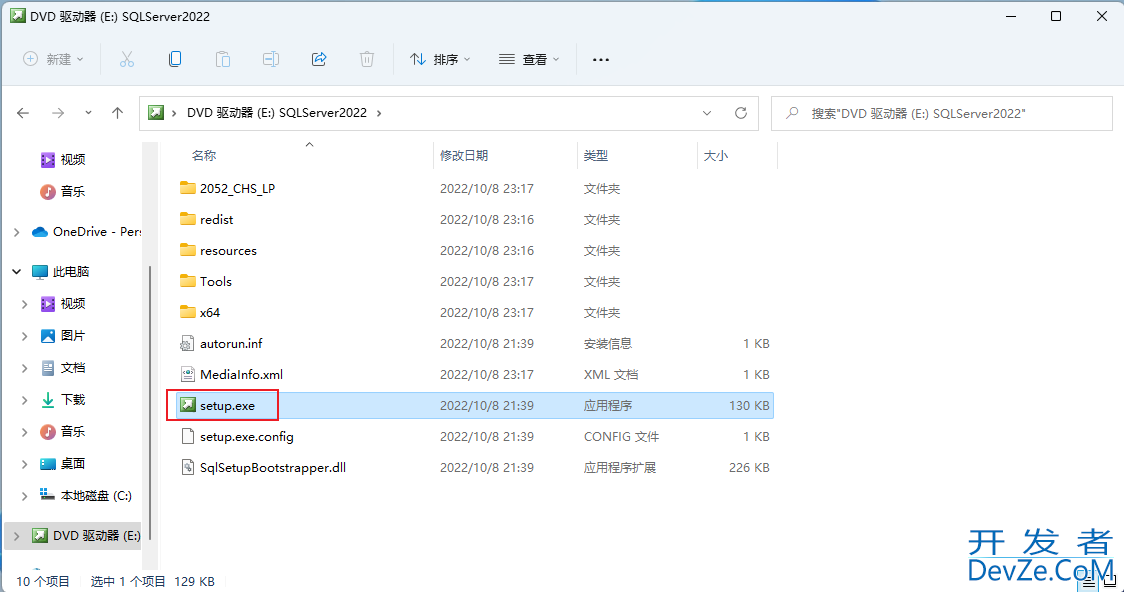Click breadcrumb DVD 驱动器 (E:) SQLServer2022
1124x592 pixels.
(277, 113)
